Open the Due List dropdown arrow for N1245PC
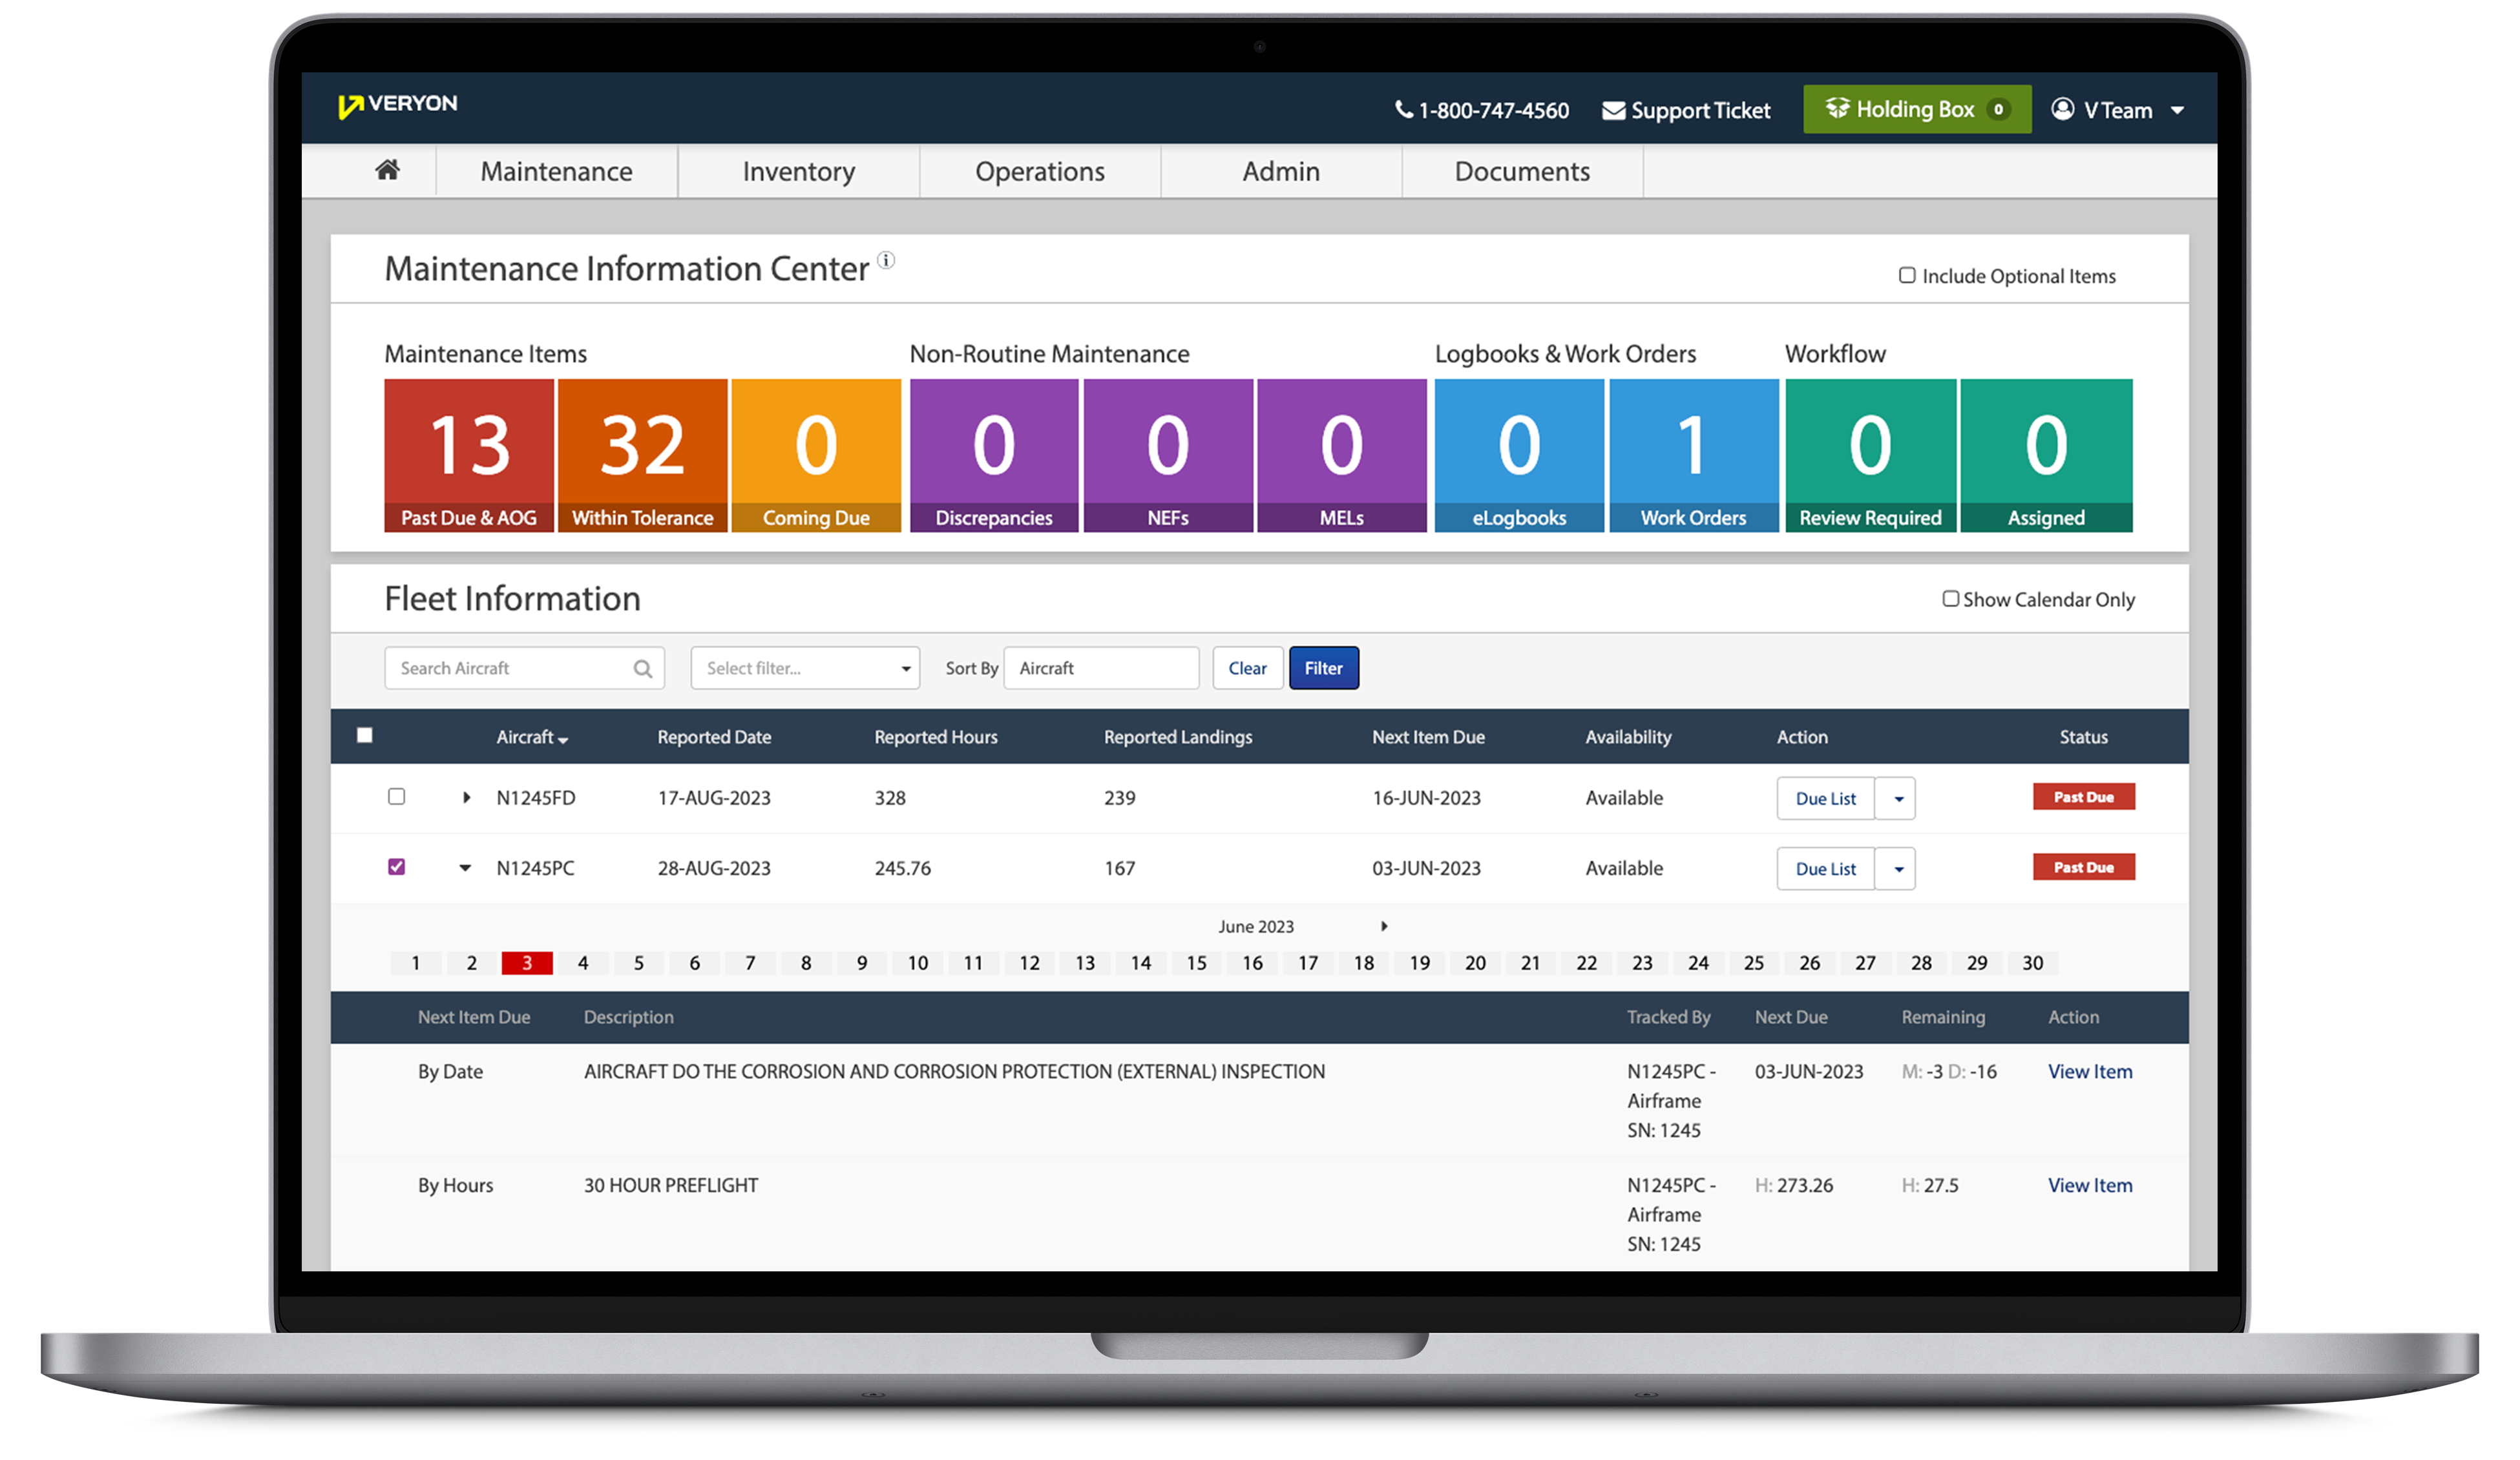The width and height of the screenshot is (2520, 1460). [1897, 869]
